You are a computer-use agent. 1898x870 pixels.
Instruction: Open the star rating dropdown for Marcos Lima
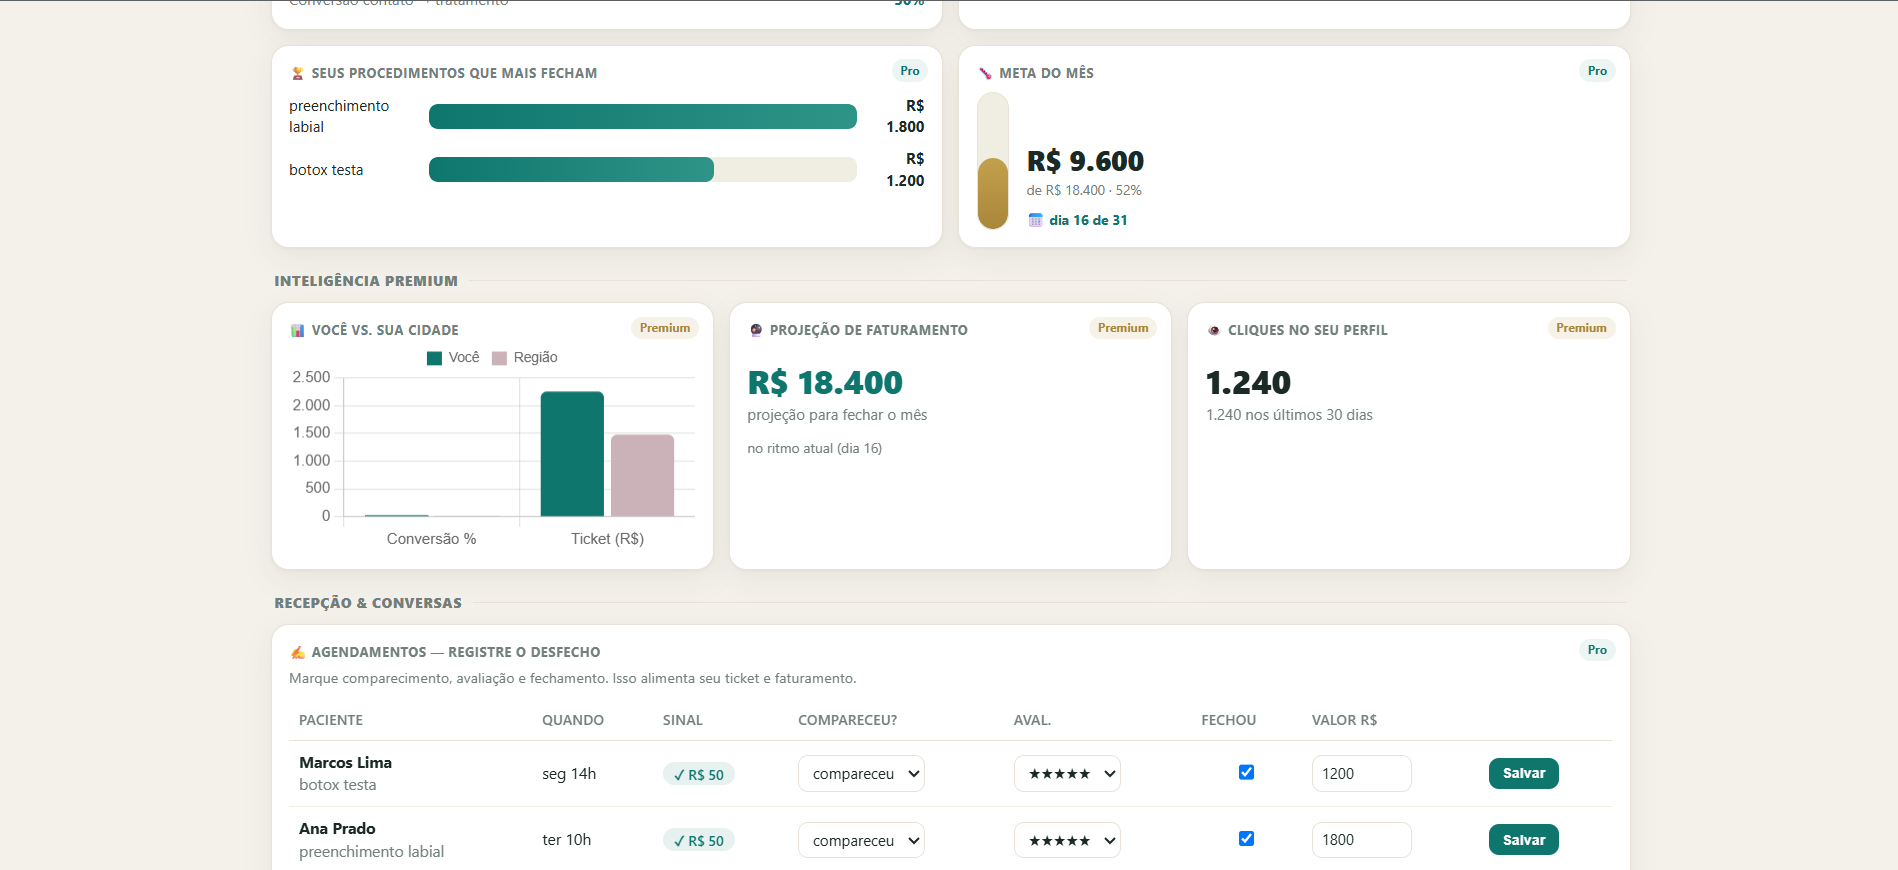tap(1067, 774)
